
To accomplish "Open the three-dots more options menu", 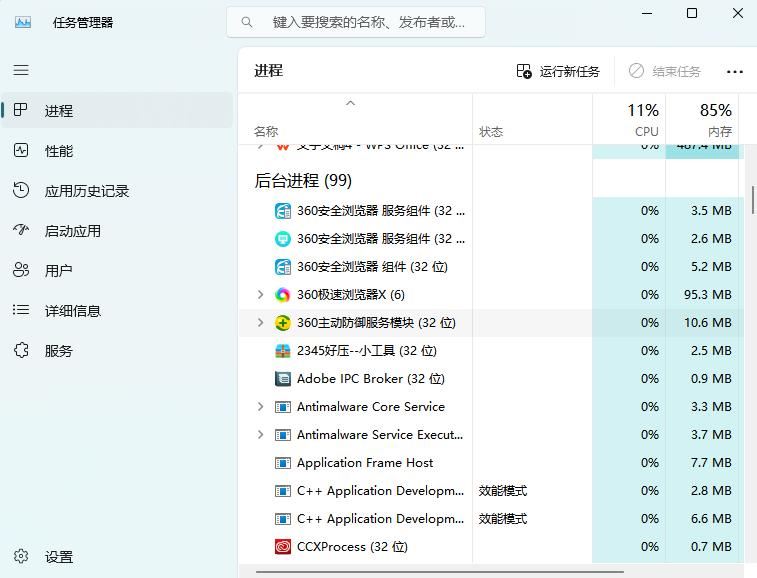I will [735, 72].
